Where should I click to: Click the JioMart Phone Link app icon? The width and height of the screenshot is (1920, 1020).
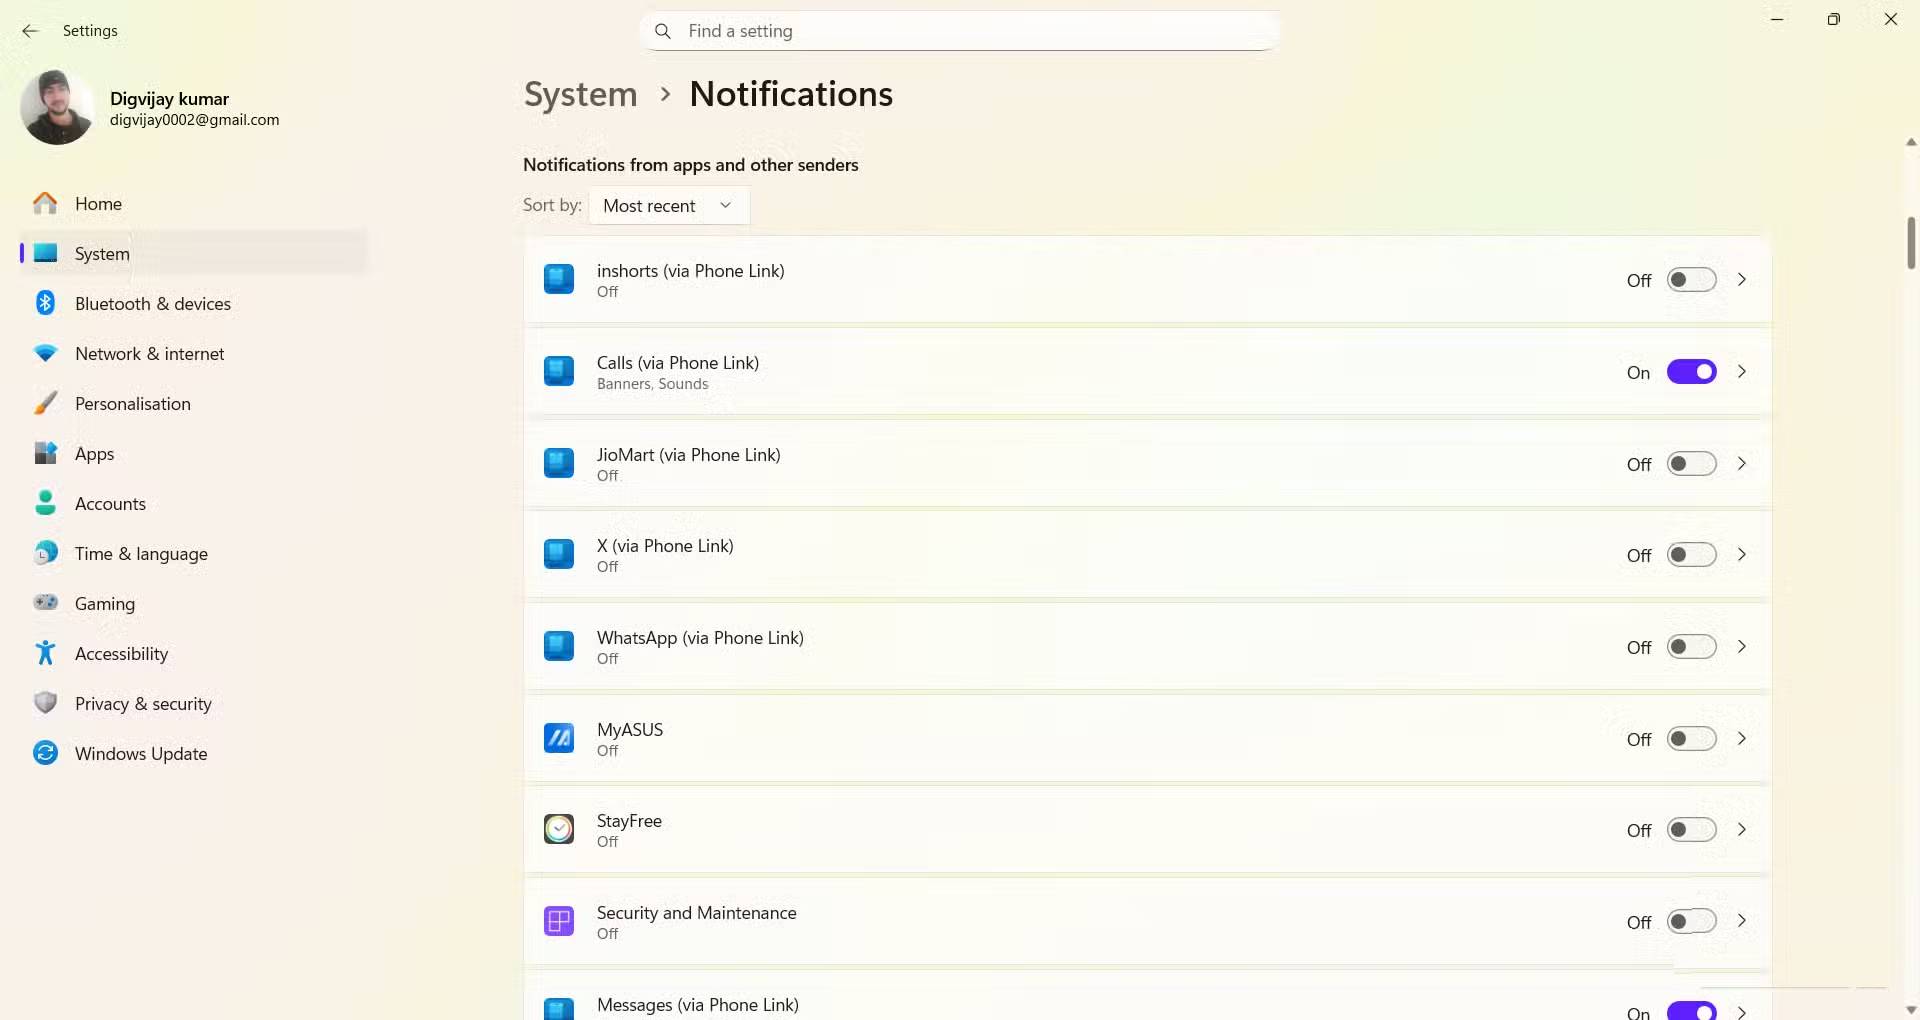[x=559, y=463]
